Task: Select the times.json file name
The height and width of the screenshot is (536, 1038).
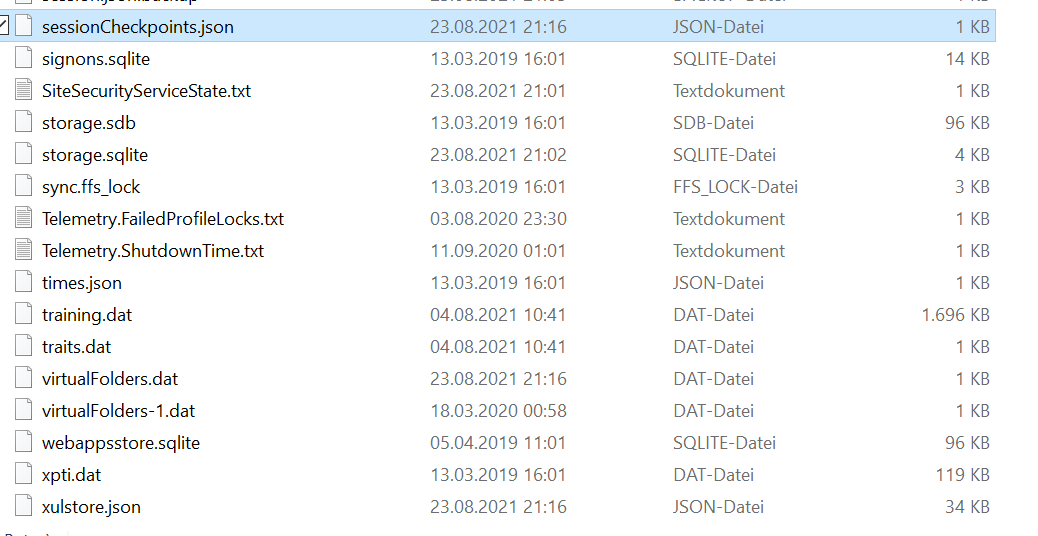Action: coord(81,283)
